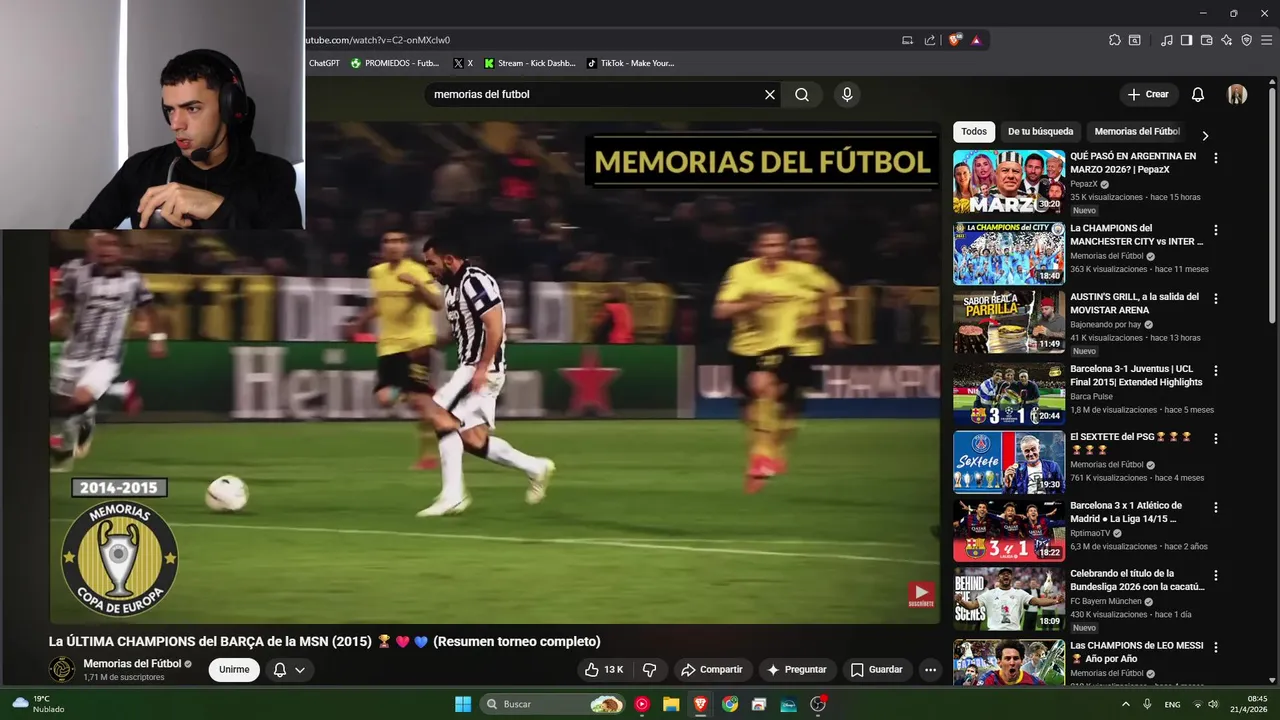The image size is (1280, 720).
Task: Show hidden system tray icons chevron
Action: pos(1126,704)
